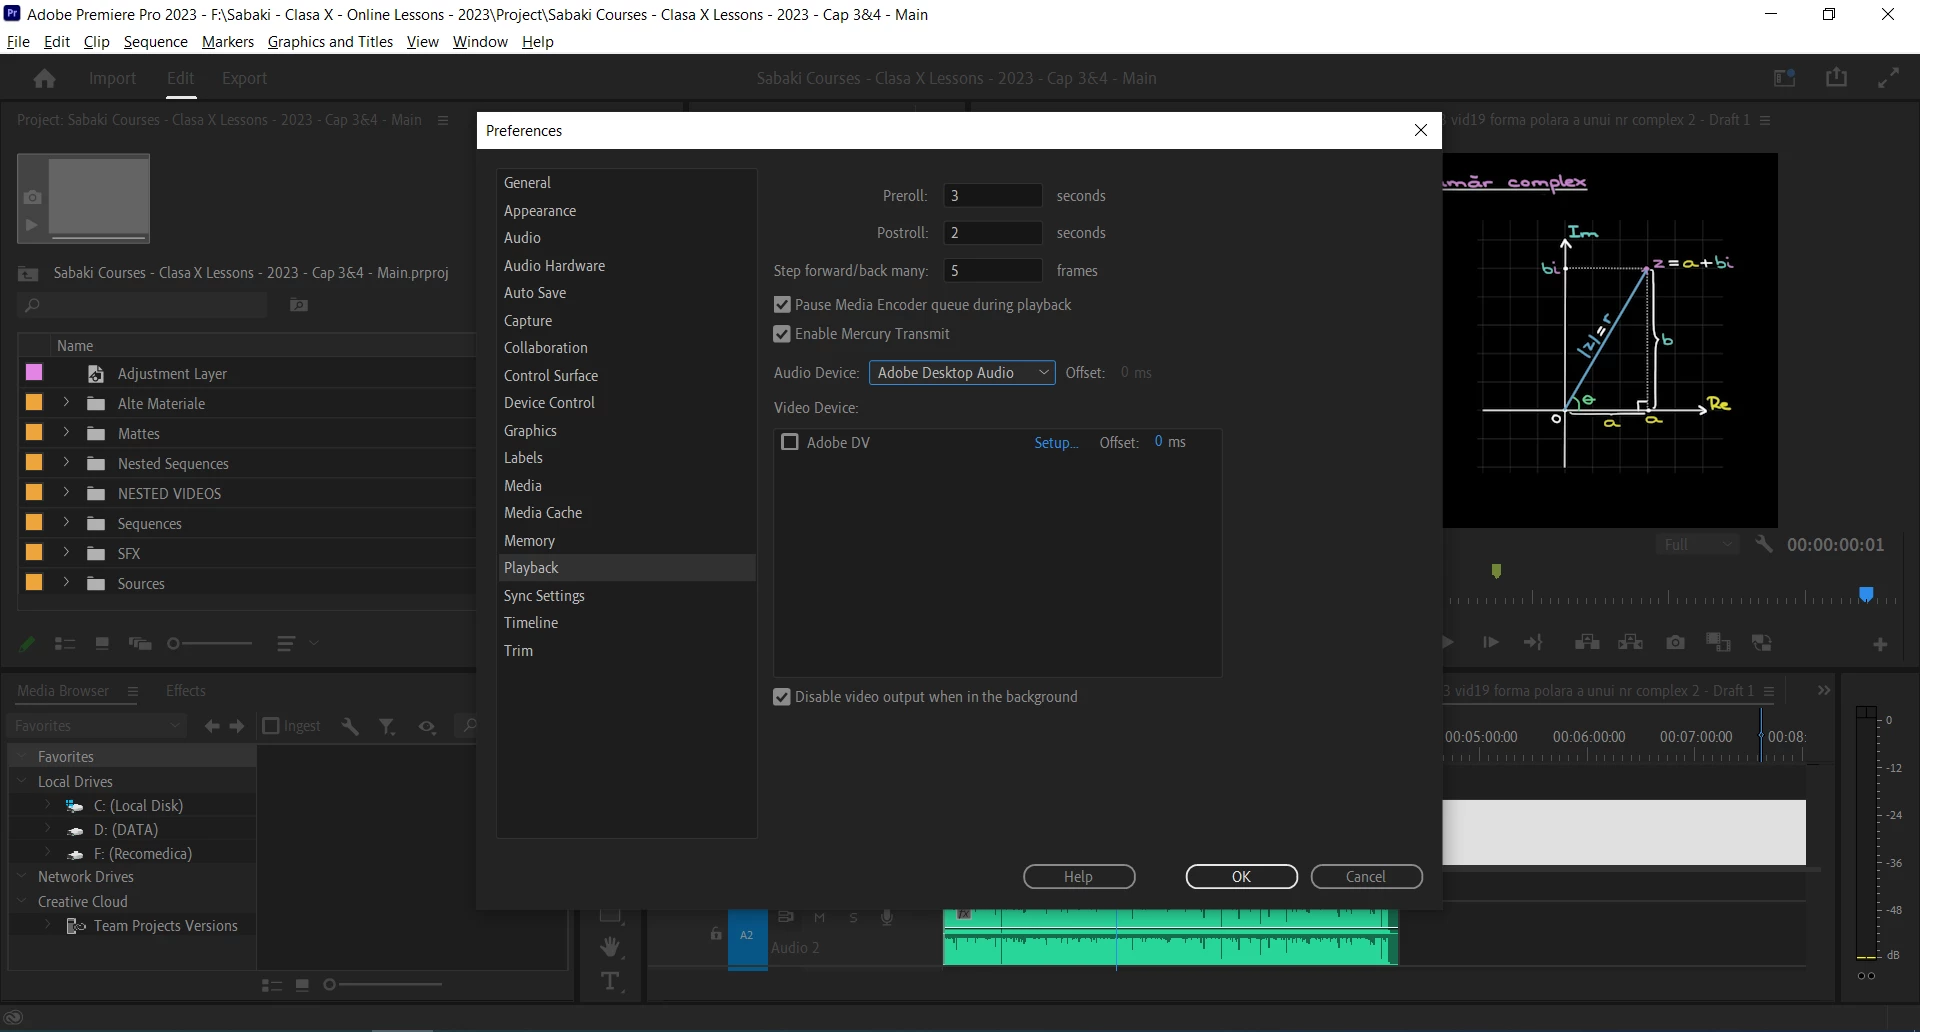The width and height of the screenshot is (1936, 1032).
Task: Go forward in Media Browser
Action: coord(237,726)
